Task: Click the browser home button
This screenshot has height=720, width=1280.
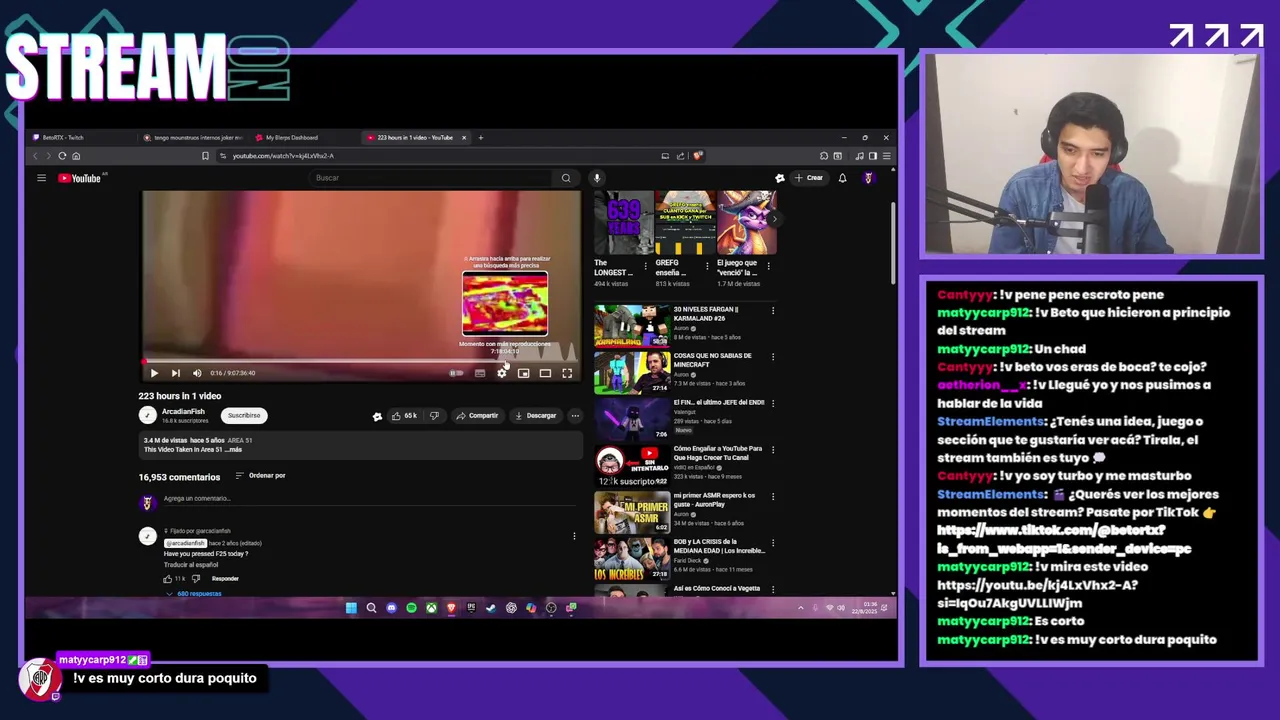Action: tap(76, 156)
